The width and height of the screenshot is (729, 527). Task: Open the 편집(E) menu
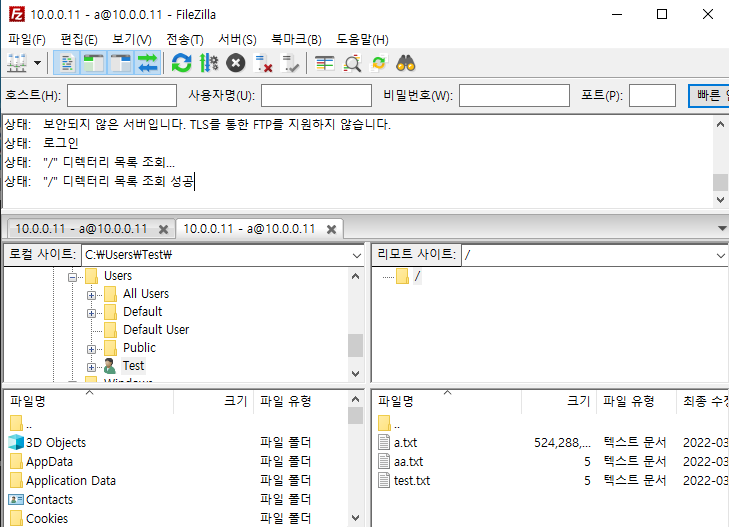pos(79,40)
